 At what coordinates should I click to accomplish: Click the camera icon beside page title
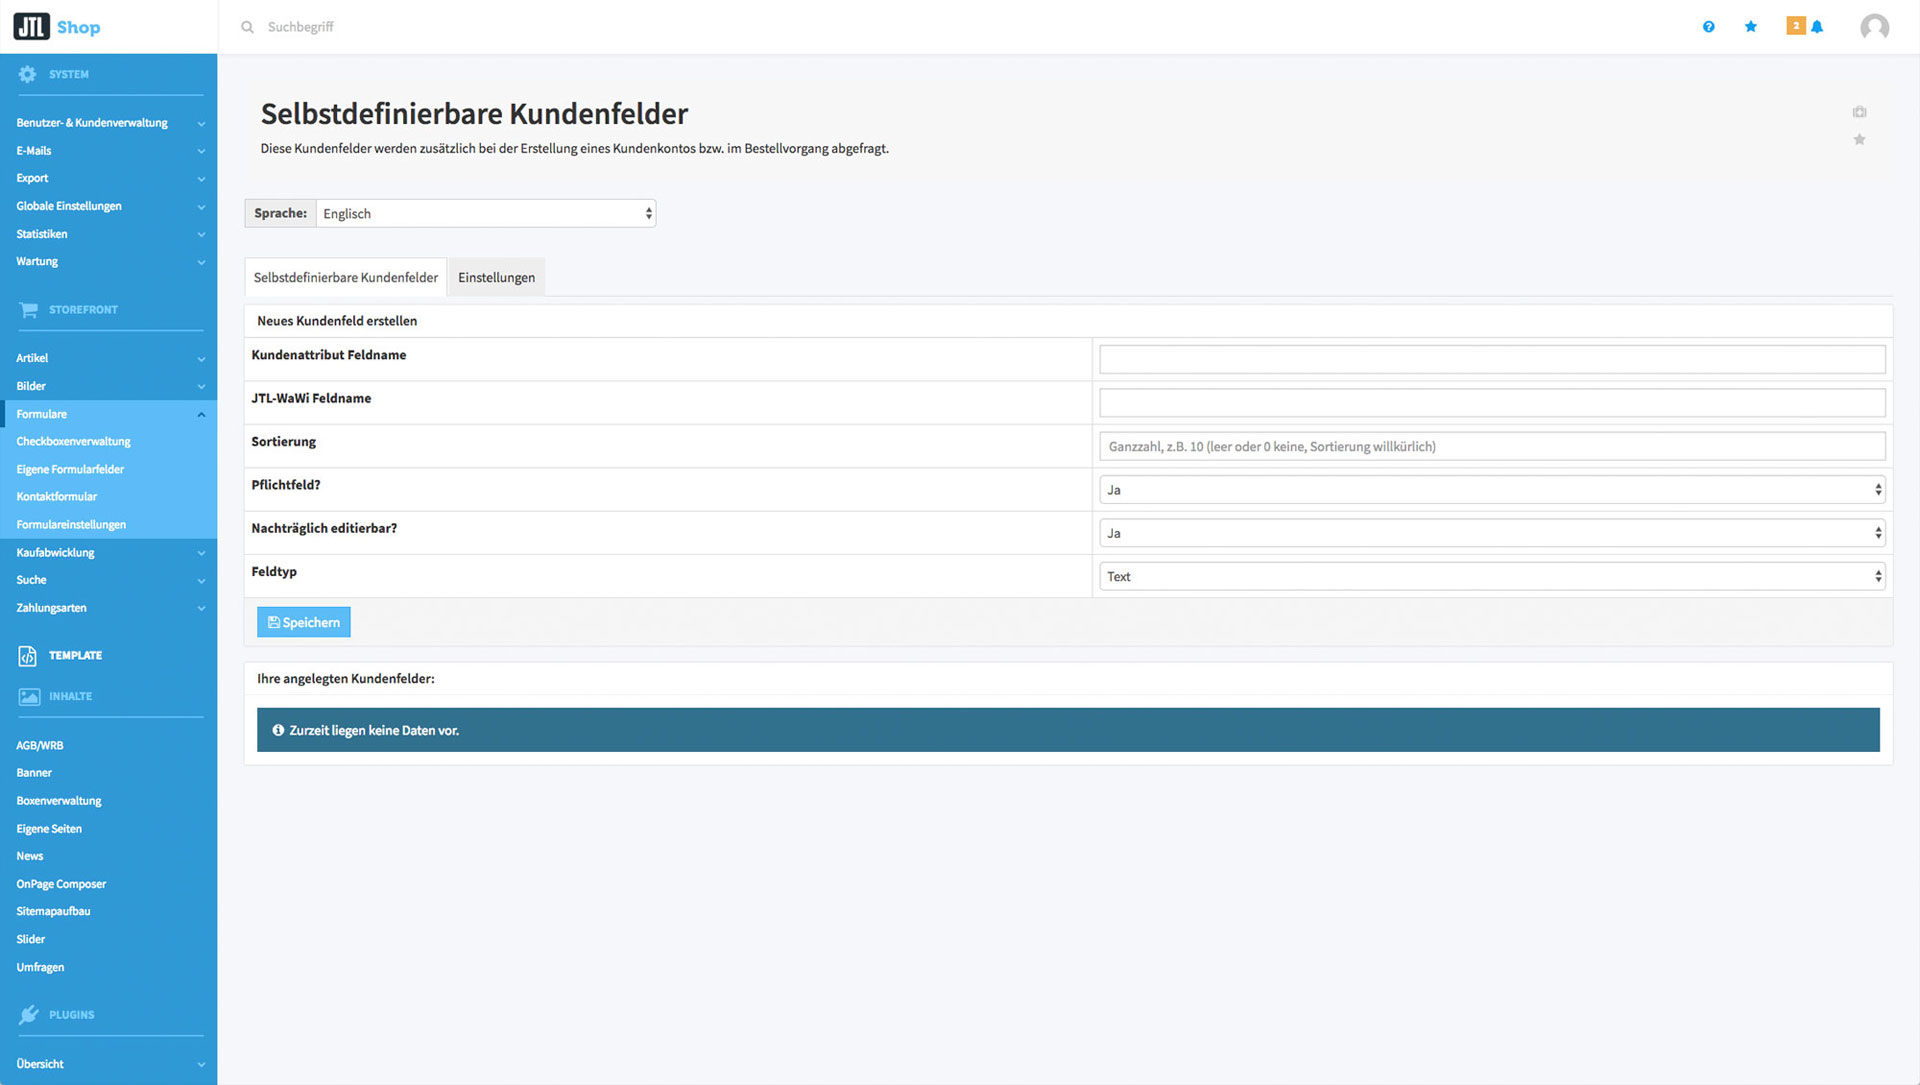tap(1859, 112)
